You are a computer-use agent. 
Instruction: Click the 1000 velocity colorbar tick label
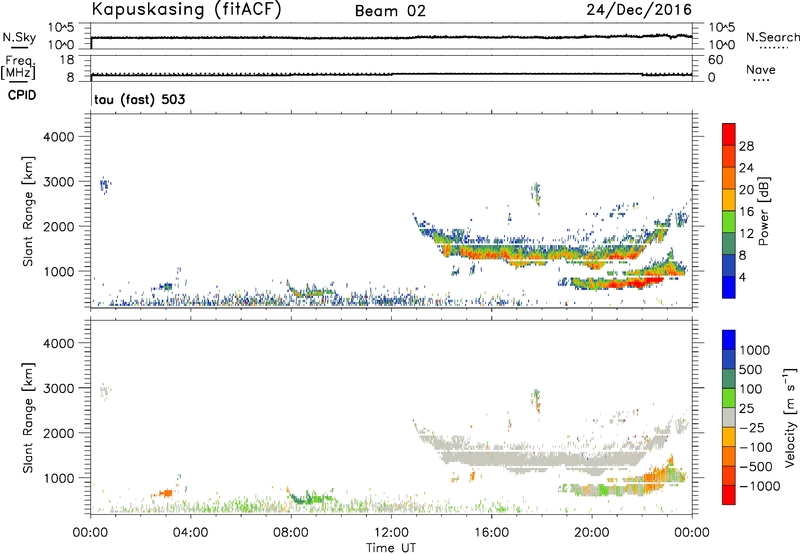(x=754, y=350)
